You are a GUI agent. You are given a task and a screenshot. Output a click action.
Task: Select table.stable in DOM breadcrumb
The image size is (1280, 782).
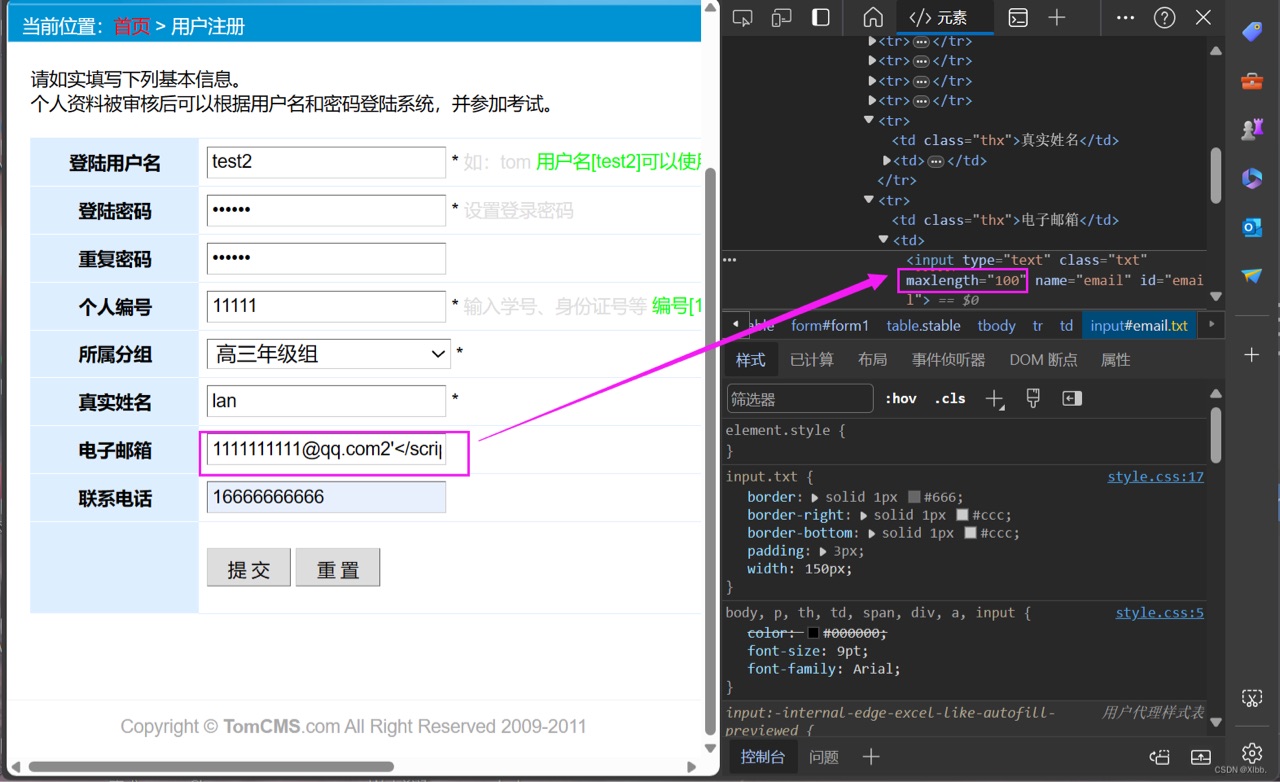(923, 325)
